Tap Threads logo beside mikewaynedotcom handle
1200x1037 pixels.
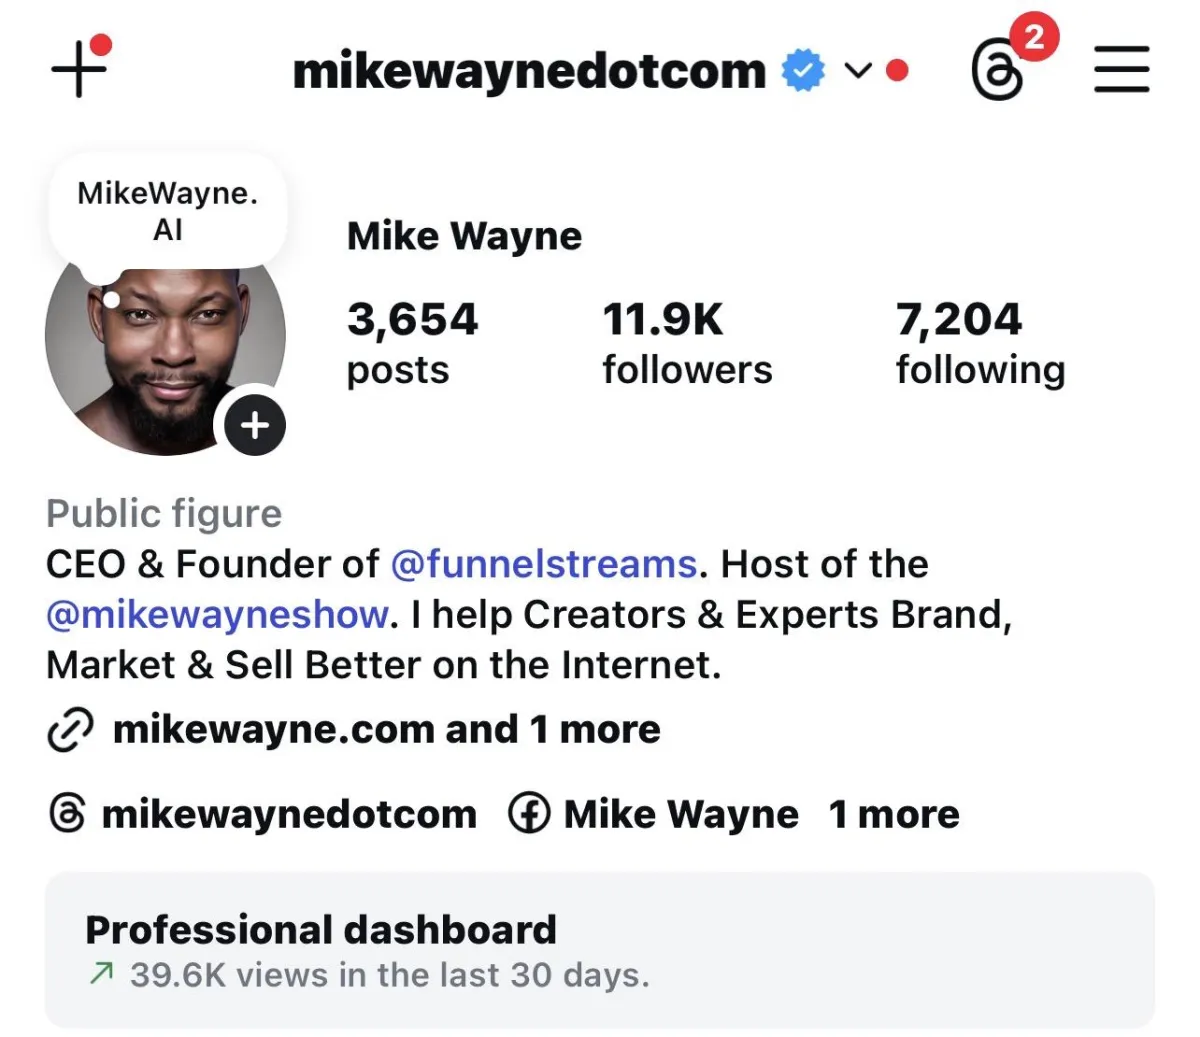pyautogui.click(x=67, y=814)
